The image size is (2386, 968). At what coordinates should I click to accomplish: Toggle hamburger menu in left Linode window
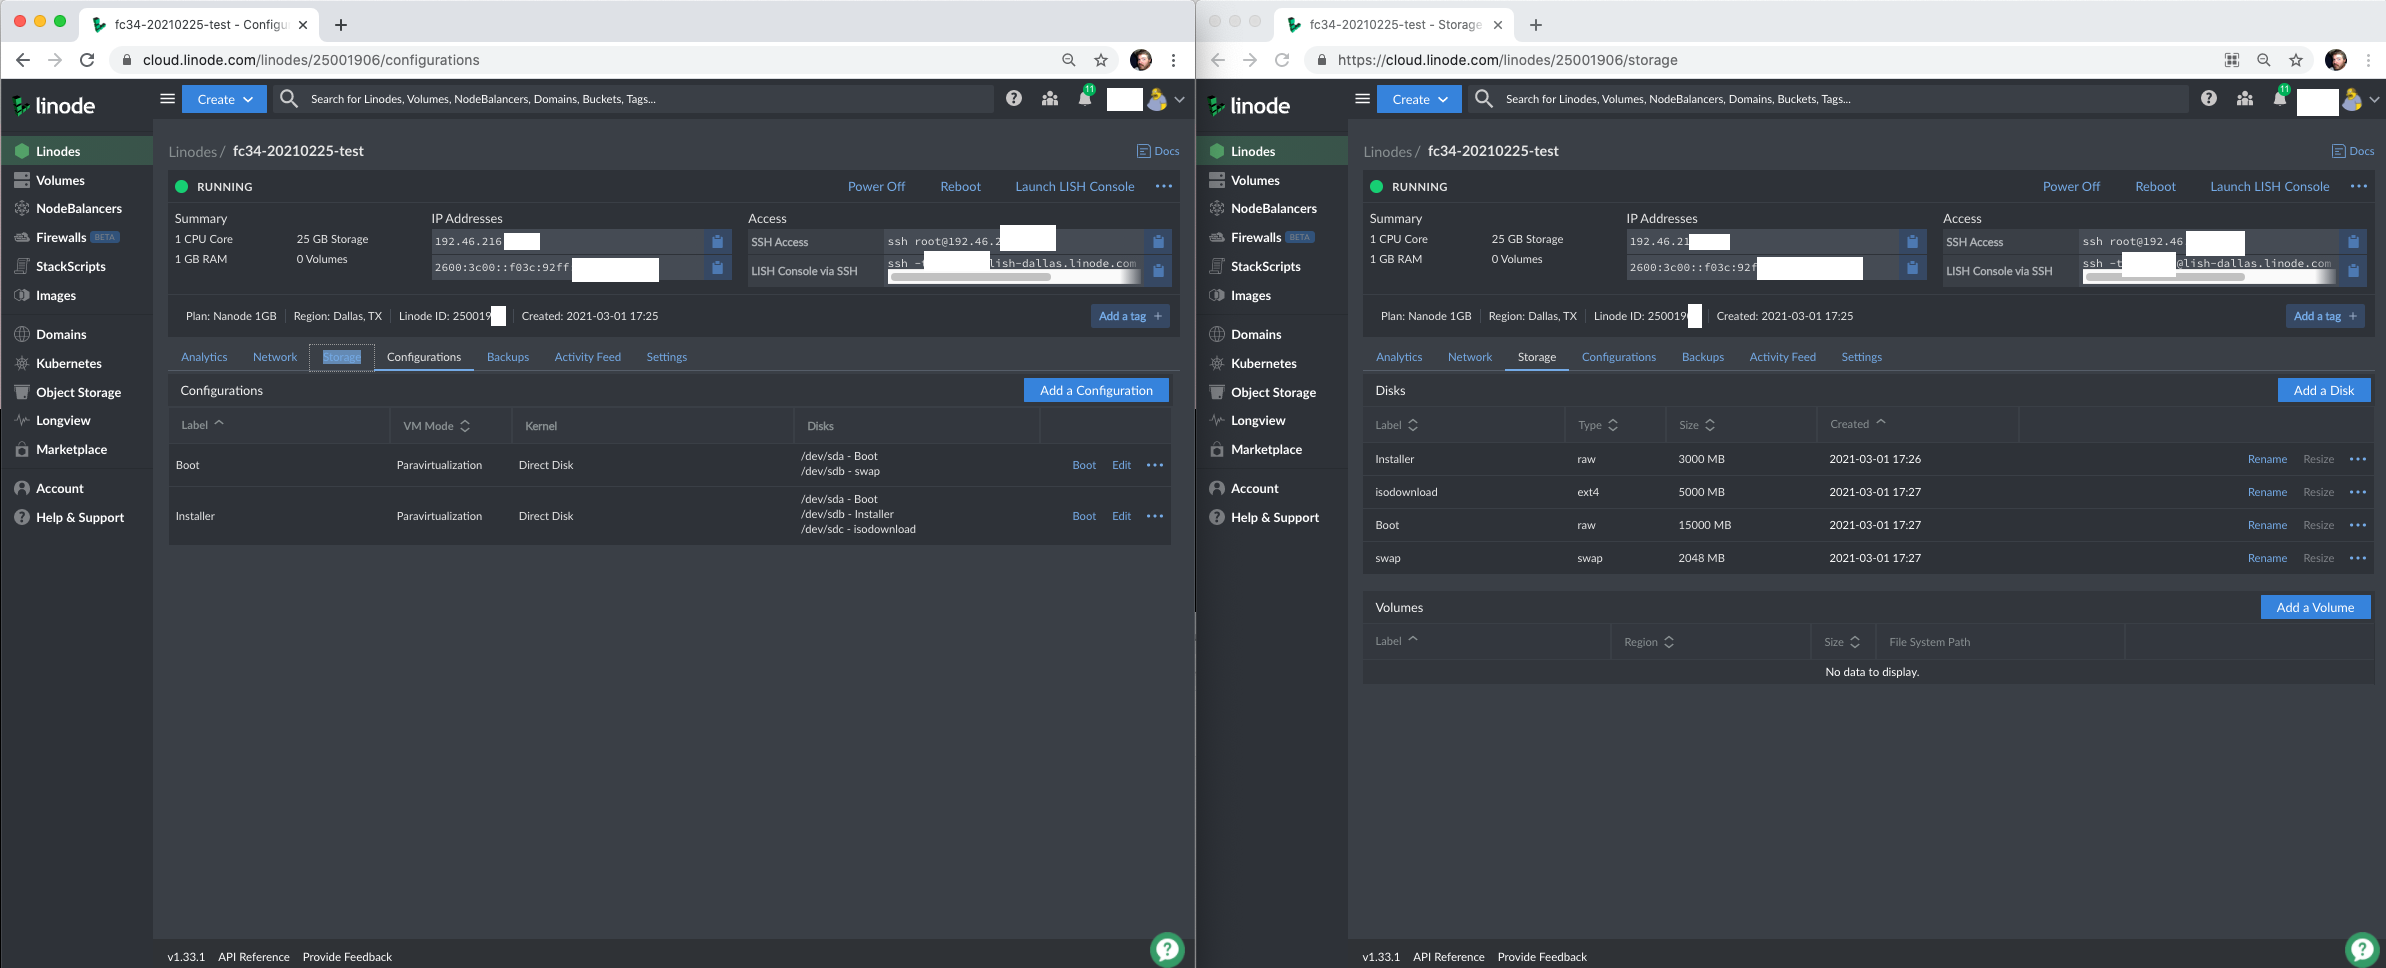pyautogui.click(x=167, y=98)
